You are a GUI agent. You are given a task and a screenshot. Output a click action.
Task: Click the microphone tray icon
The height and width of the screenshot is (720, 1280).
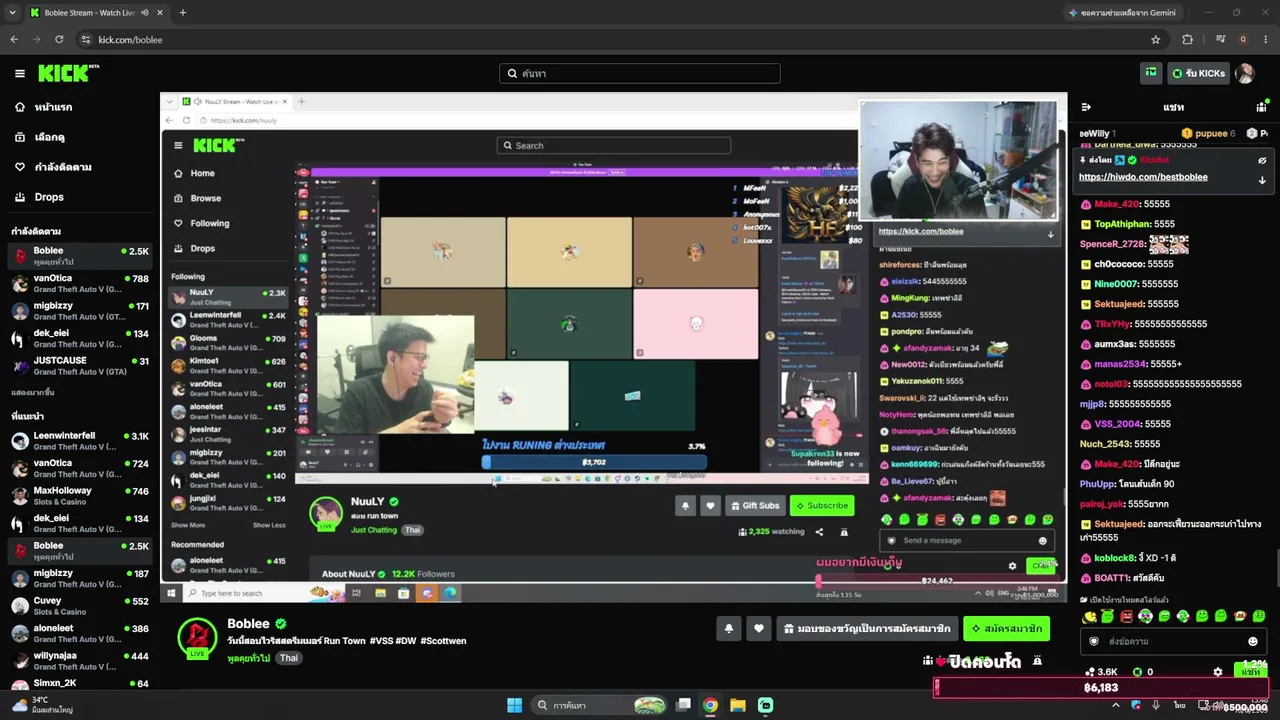click(1157, 705)
